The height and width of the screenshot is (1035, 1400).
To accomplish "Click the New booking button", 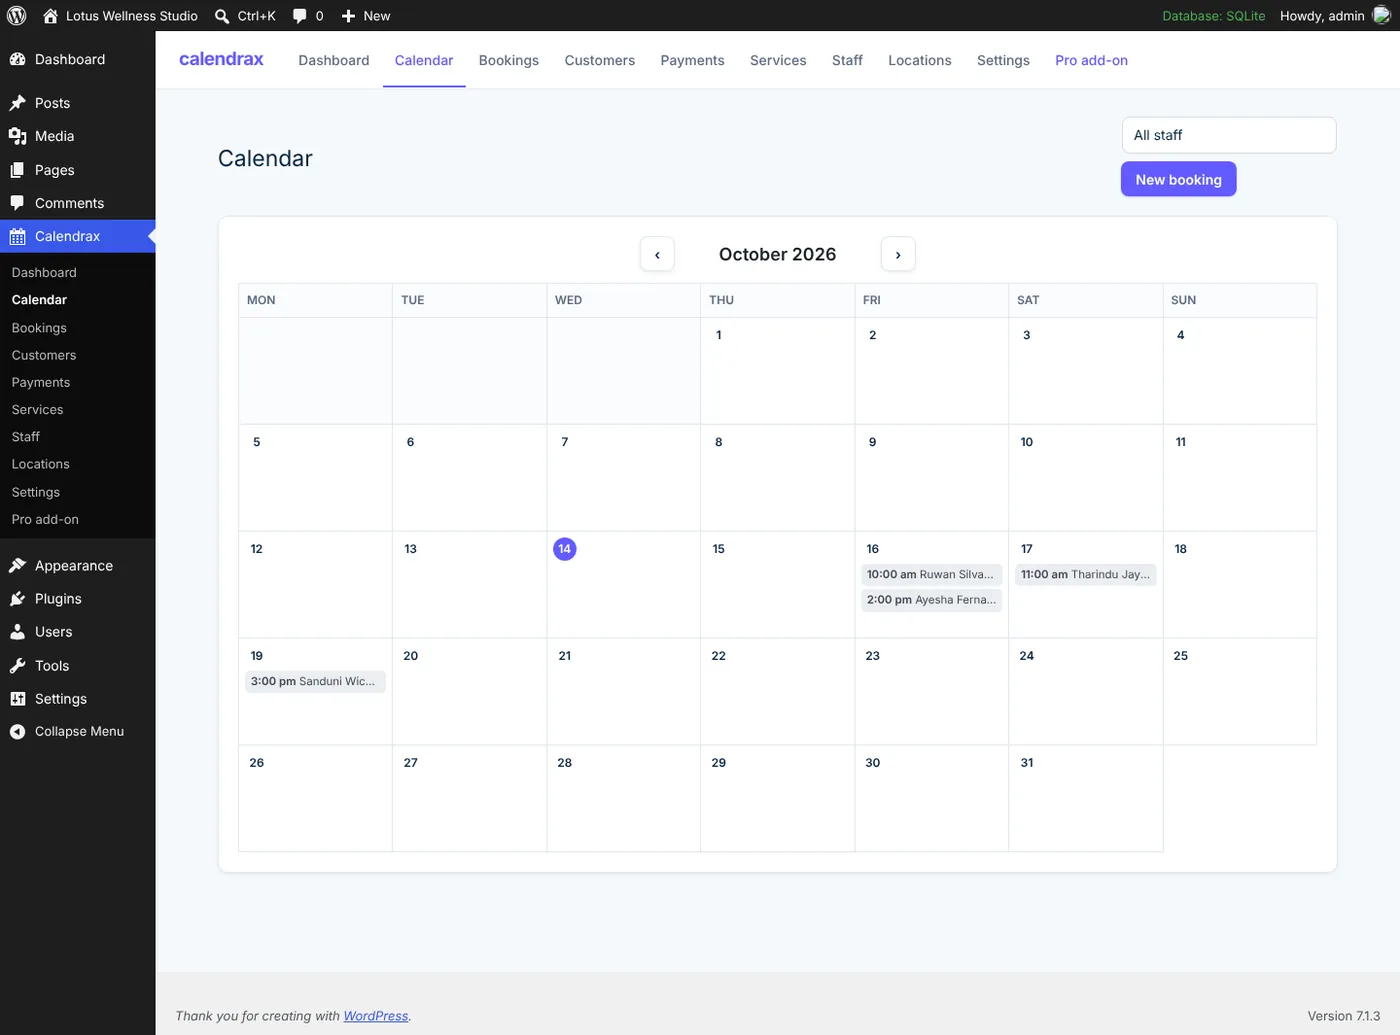I will coord(1178,179).
